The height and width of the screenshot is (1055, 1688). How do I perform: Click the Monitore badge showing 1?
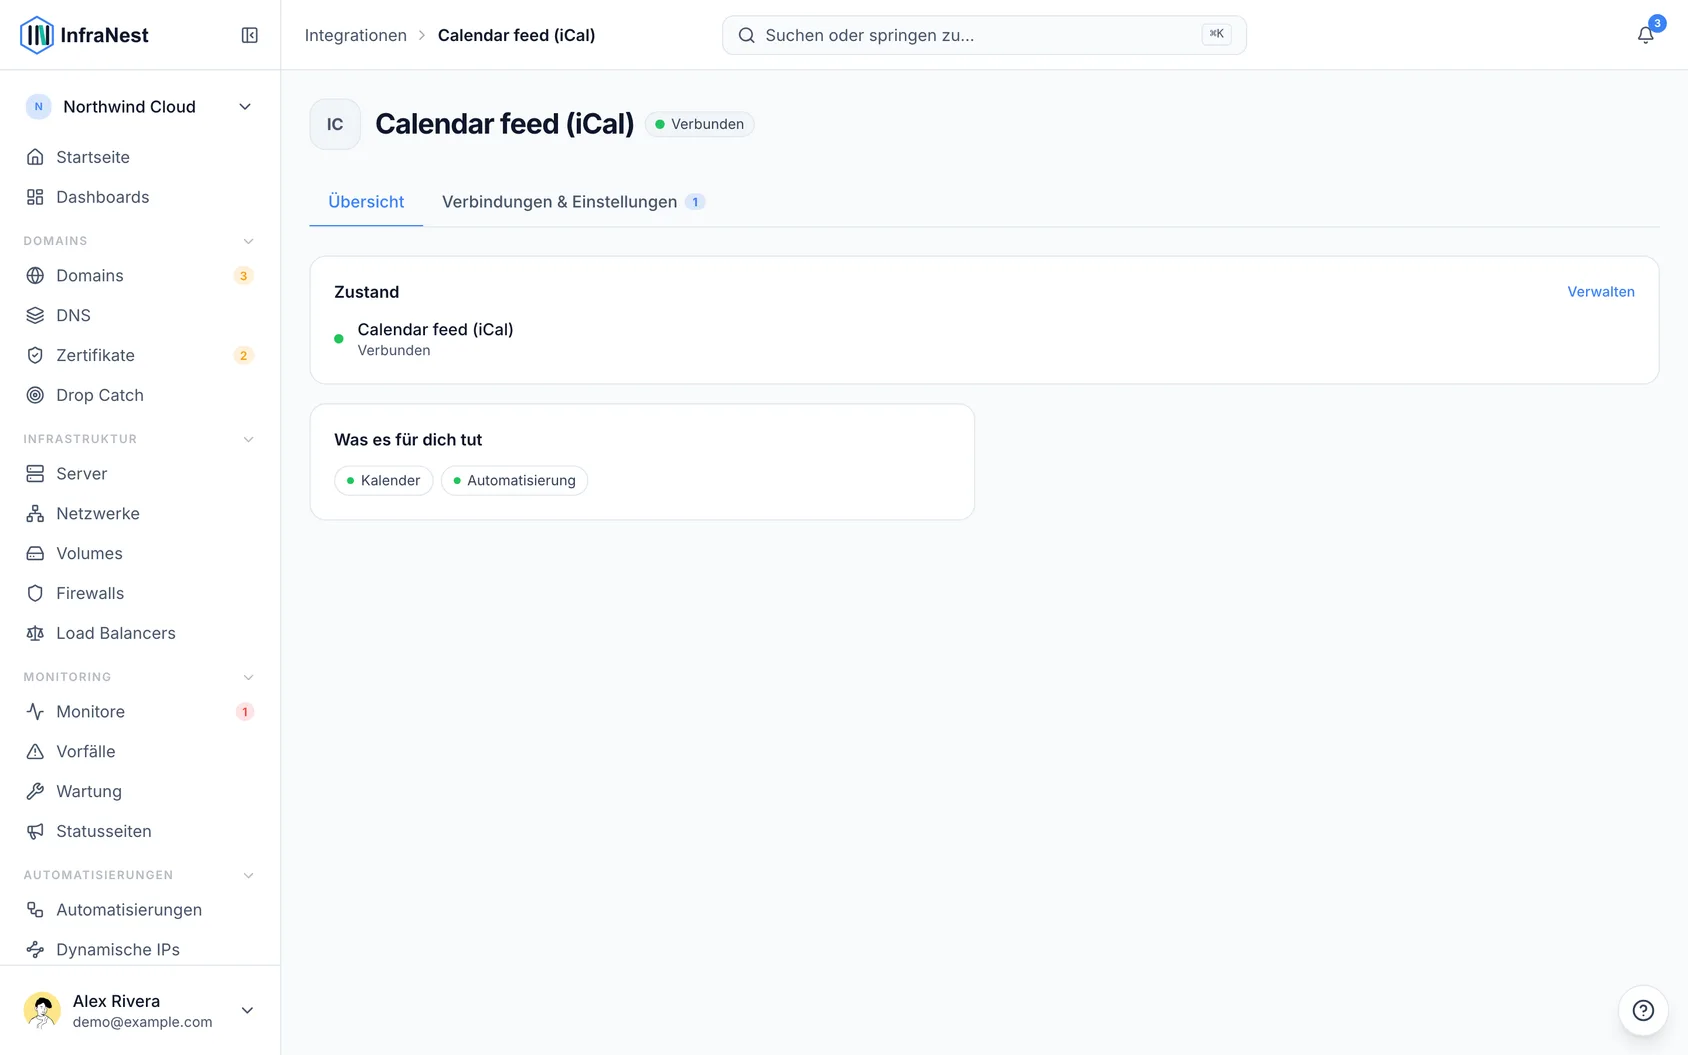244,712
